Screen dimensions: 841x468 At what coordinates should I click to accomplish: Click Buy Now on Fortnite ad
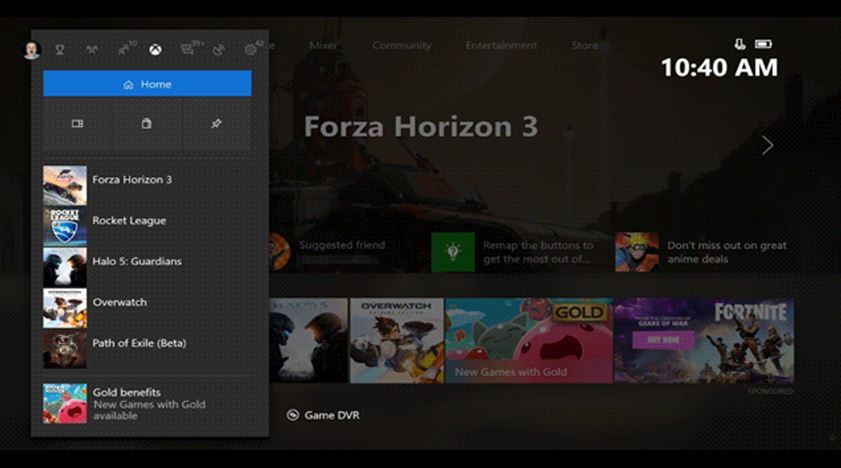point(663,340)
